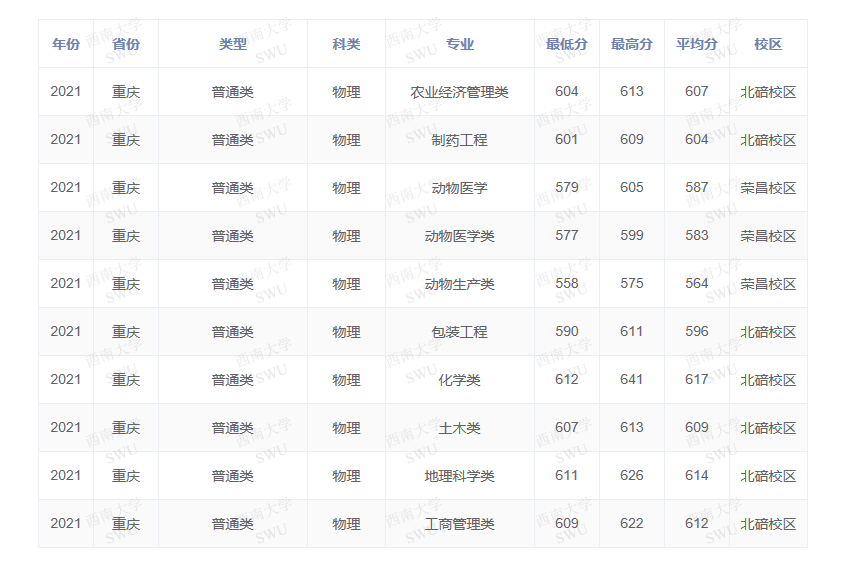Viewport: 841px width, 566px height.
Task: Select the 化学类 major cell
Action: (460, 380)
